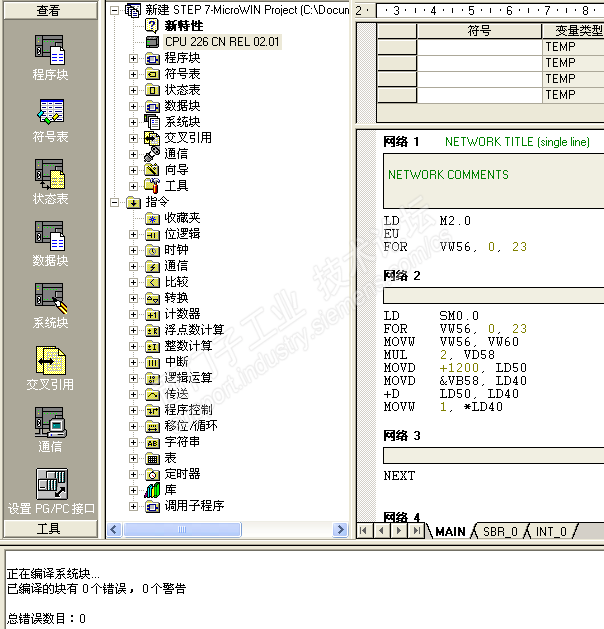Go to next tab with arrow button

point(399,531)
